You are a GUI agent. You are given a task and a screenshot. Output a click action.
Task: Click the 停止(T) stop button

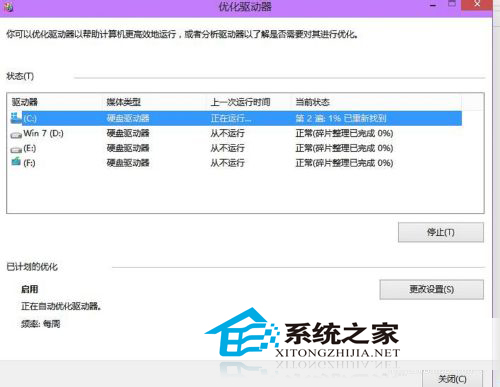(x=441, y=232)
